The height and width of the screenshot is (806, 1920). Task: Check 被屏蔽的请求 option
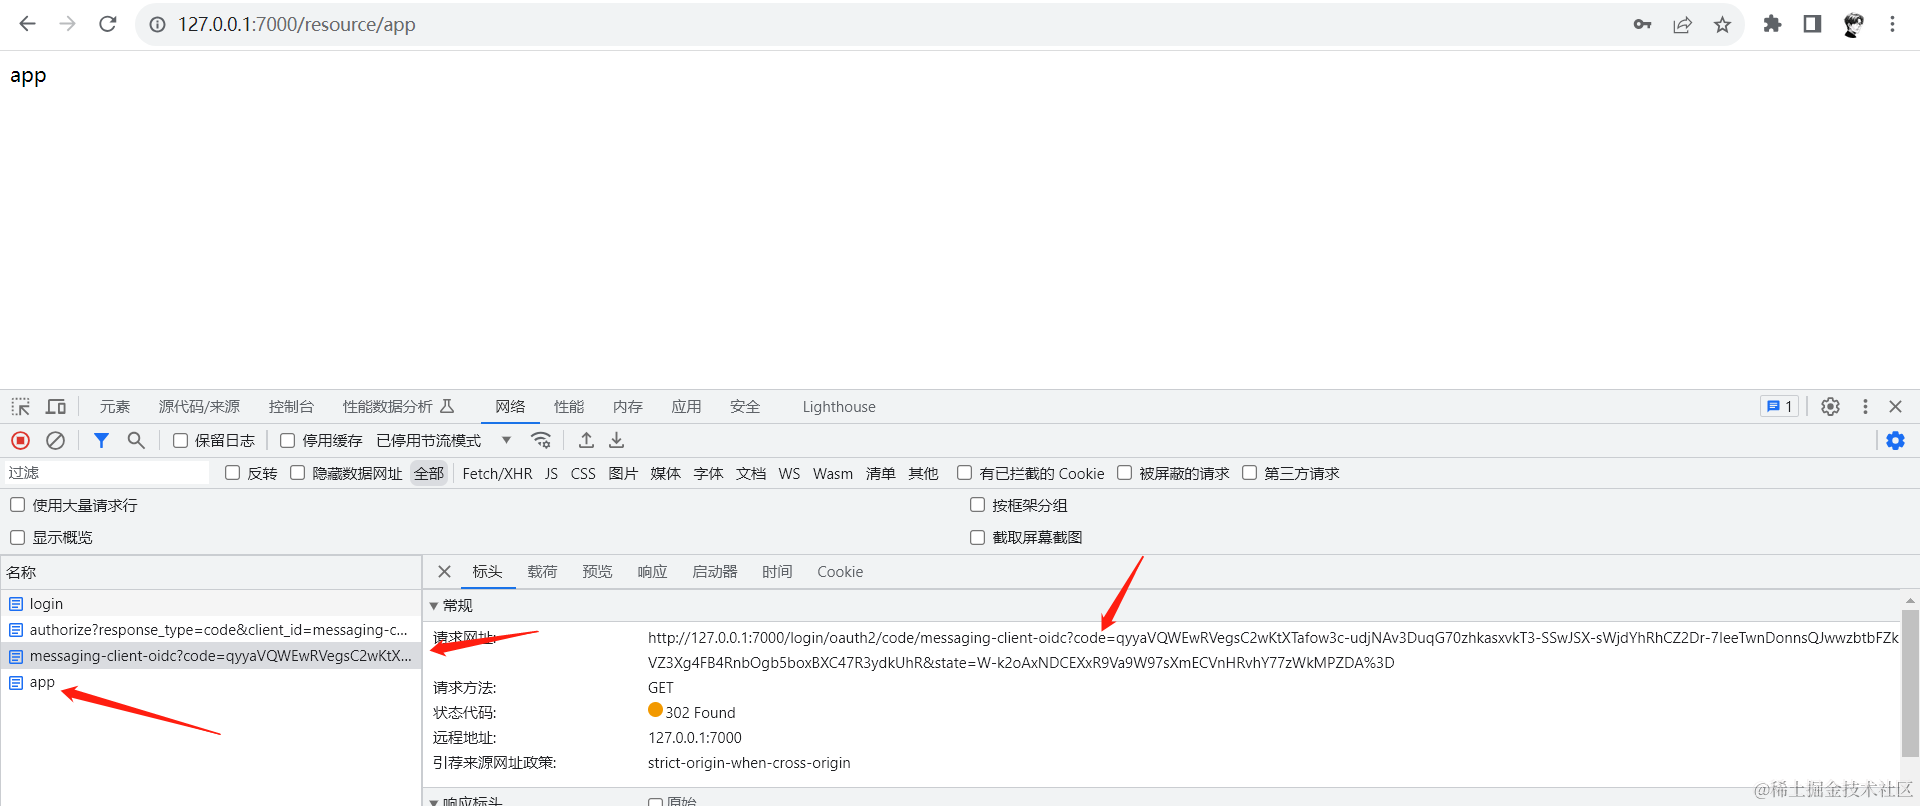[x=1125, y=473]
